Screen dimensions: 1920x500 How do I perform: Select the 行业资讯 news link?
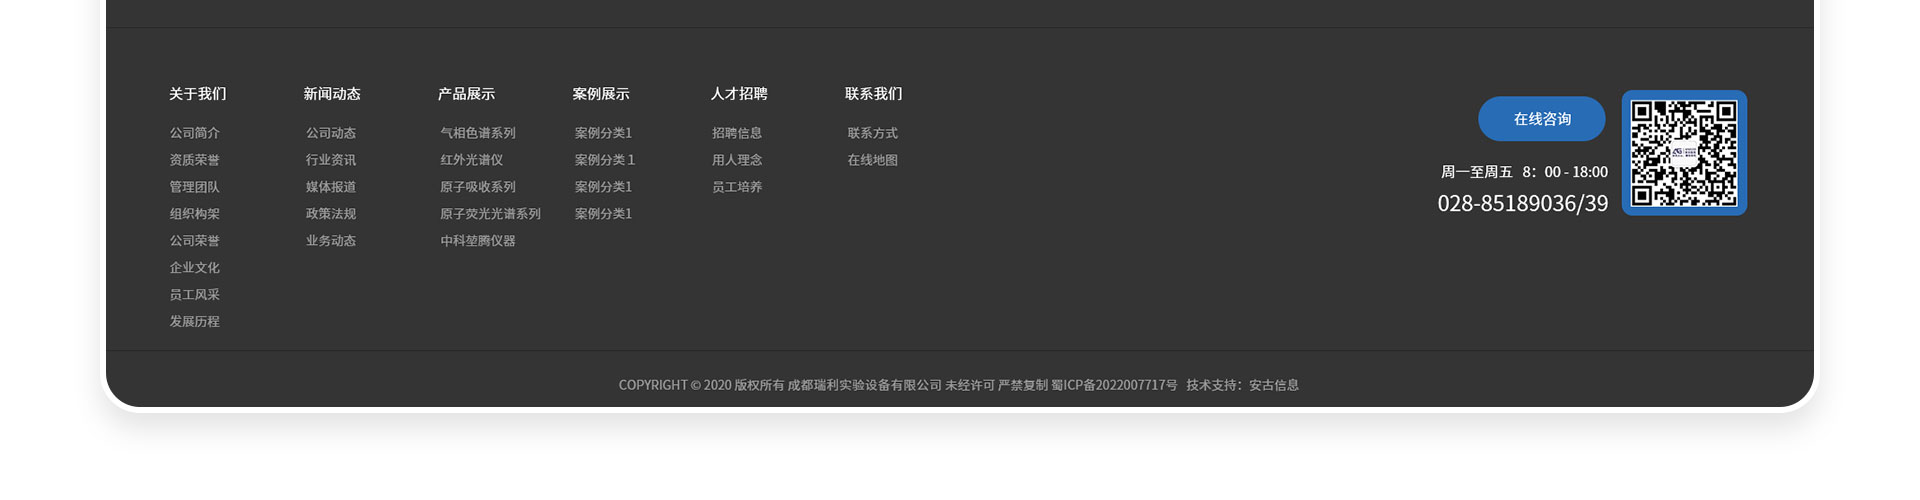pos(331,160)
